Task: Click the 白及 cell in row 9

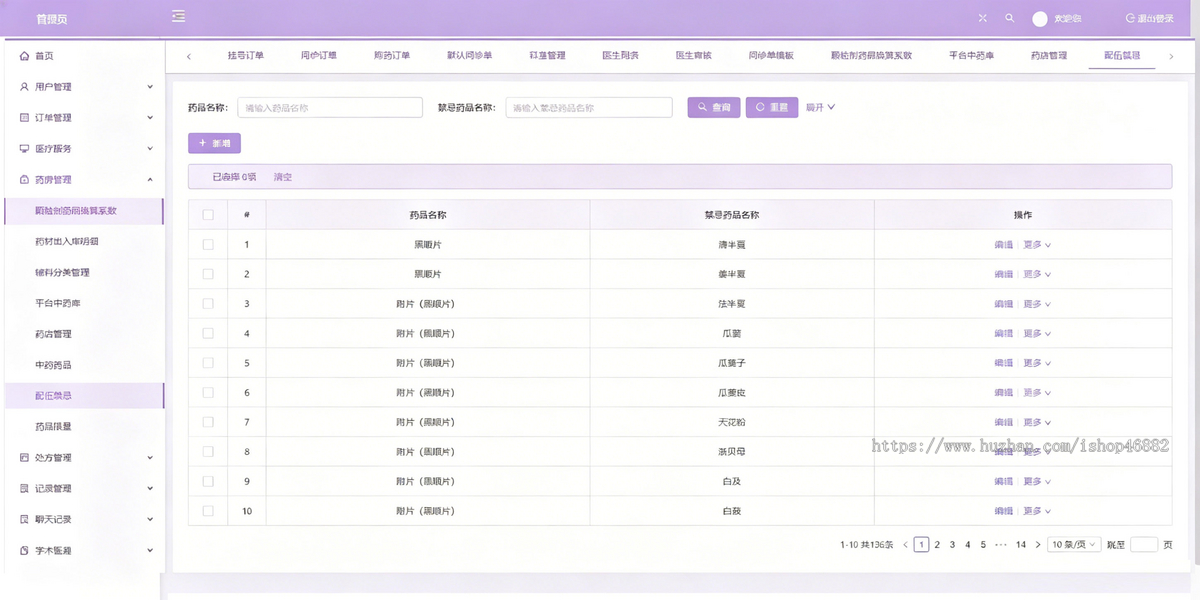Action: tap(732, 481)
